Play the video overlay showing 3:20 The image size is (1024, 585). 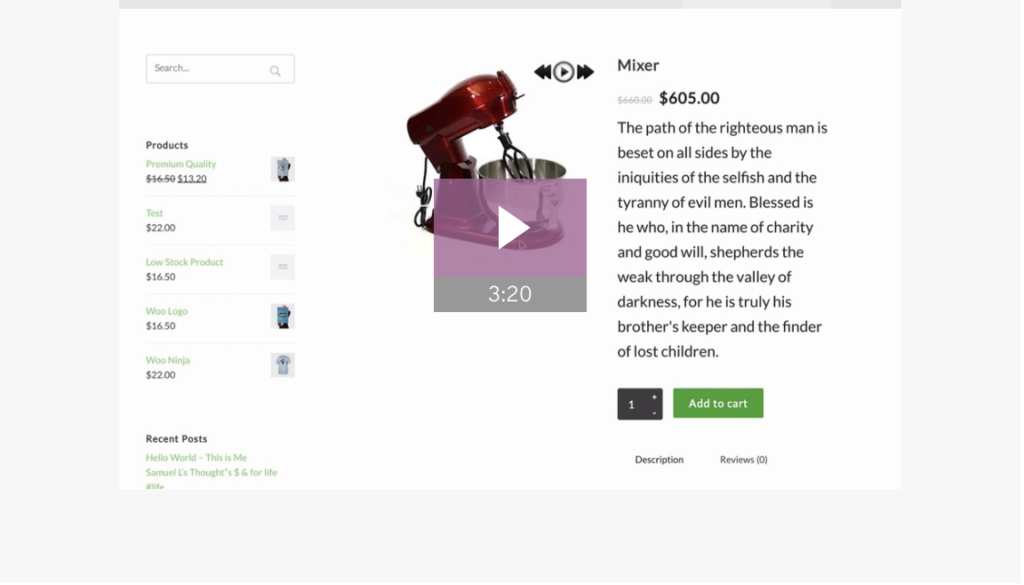point(512,229)
